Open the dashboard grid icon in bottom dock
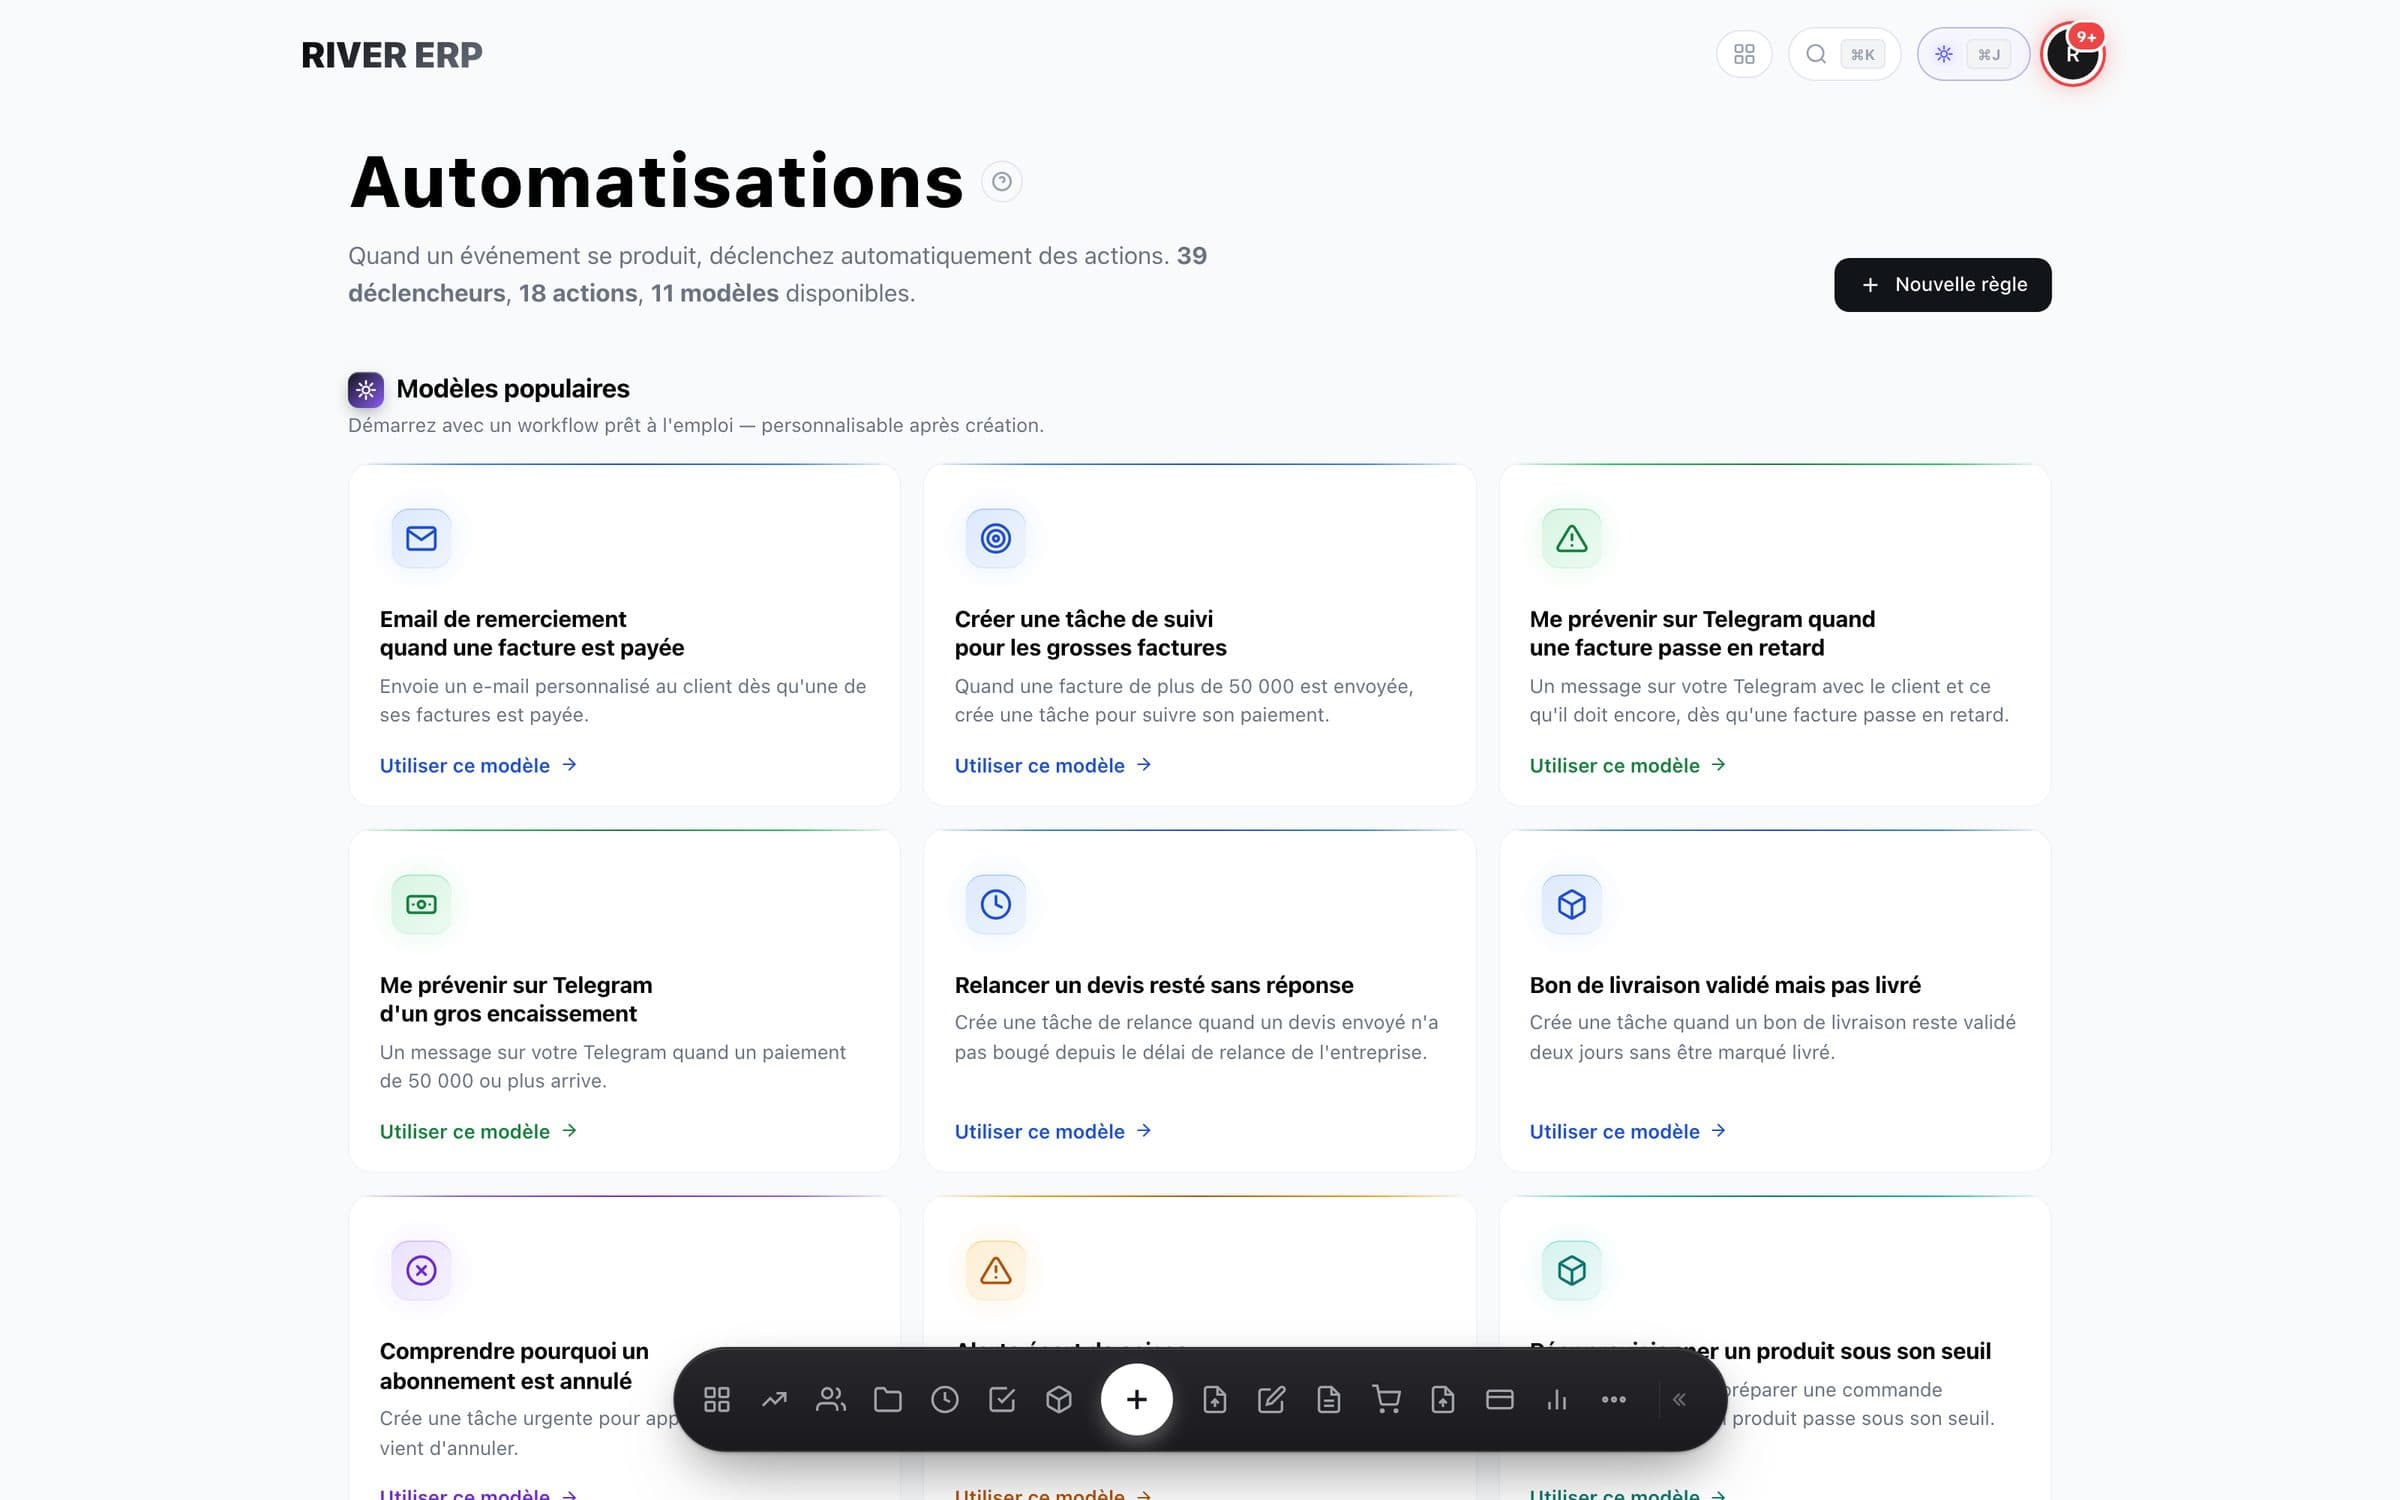The image size is (2400, 1500). point(717,1399)
